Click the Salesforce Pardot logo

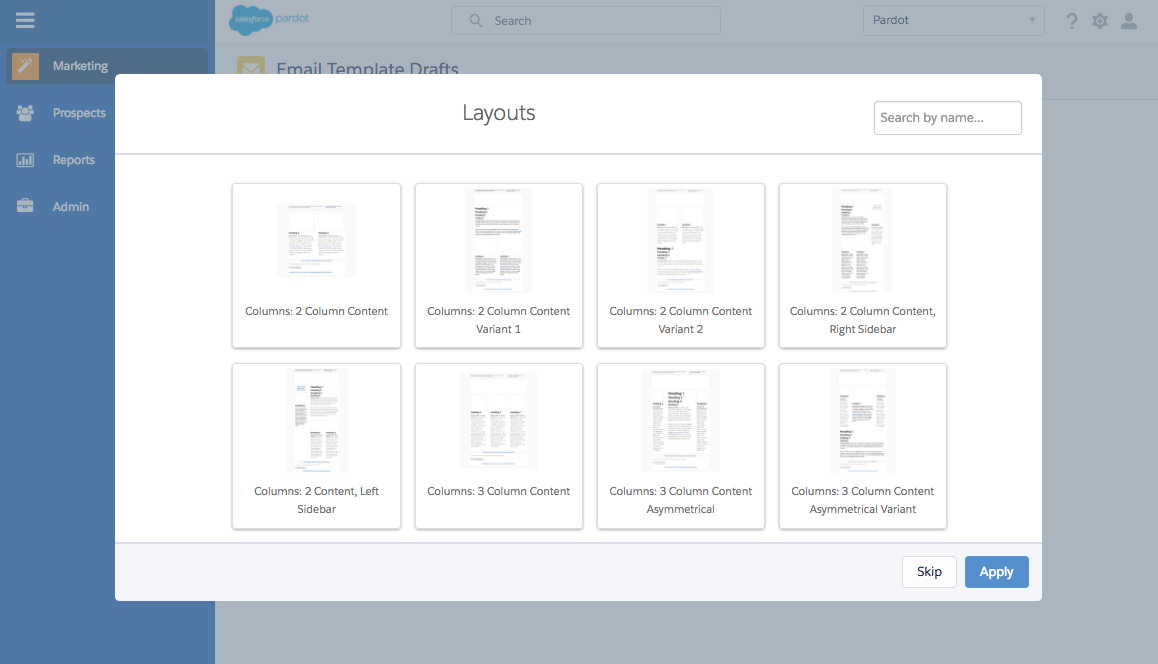click(x=268, y=20)
